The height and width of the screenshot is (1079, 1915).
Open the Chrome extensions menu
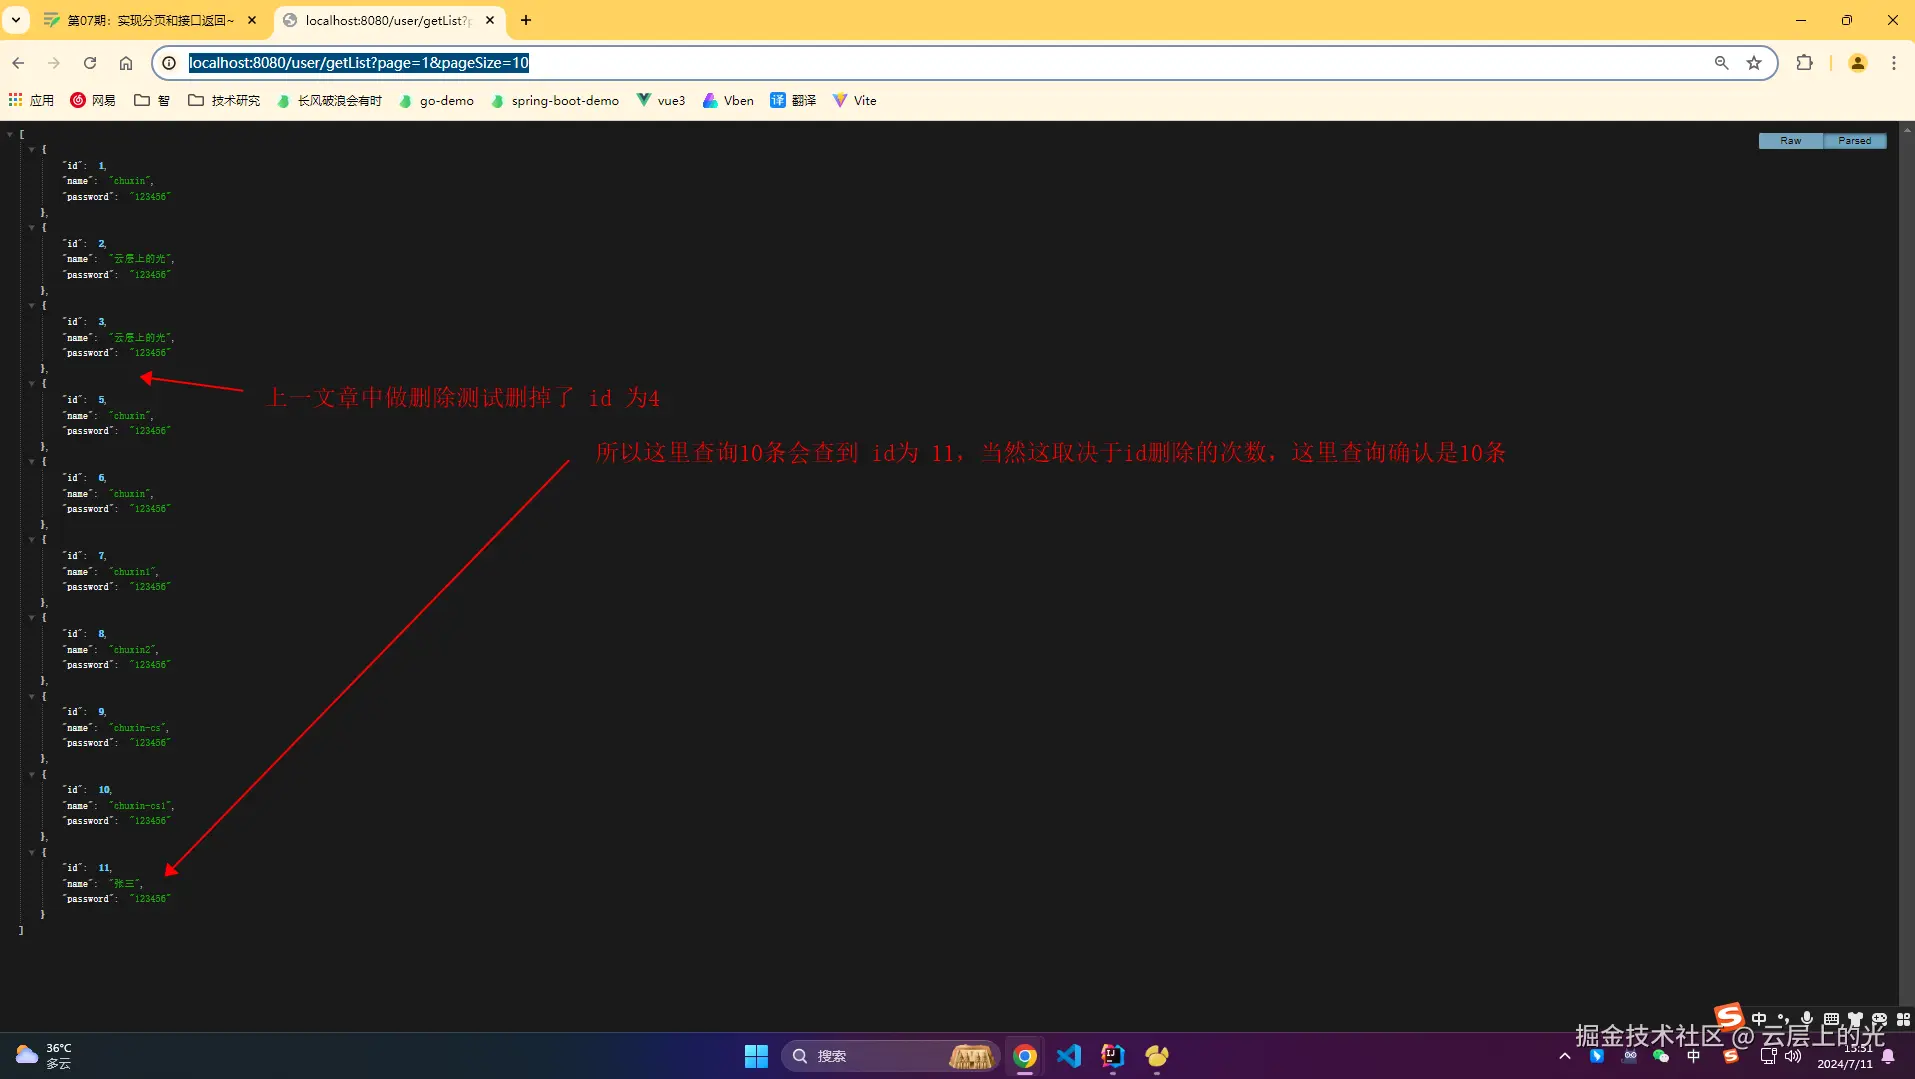coord(1804,63)
